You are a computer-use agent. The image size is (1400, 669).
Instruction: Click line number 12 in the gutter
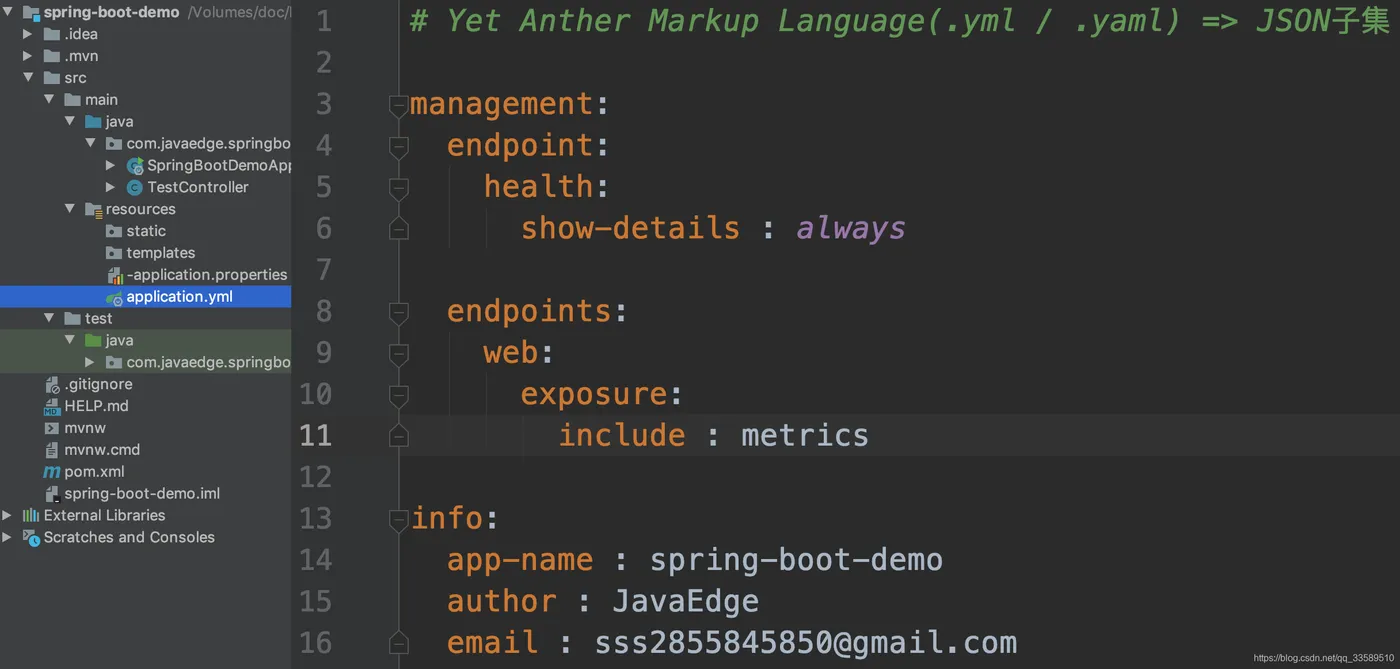[x=316, y=477]
